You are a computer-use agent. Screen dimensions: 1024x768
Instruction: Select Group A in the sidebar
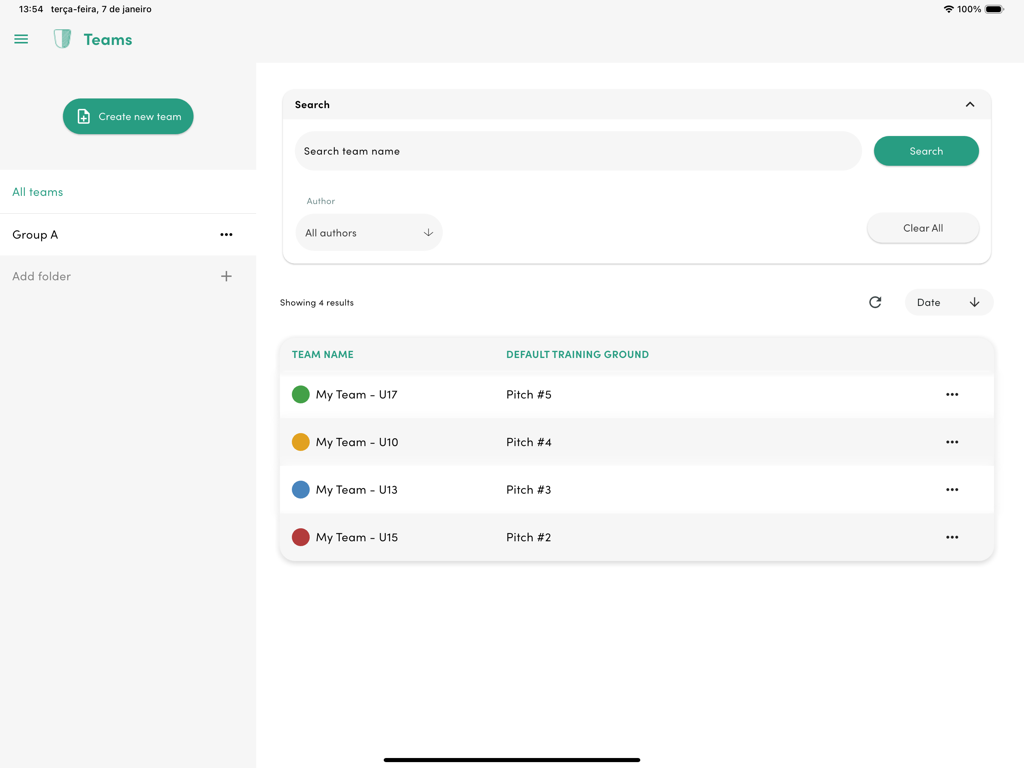[x=35, y=235]
